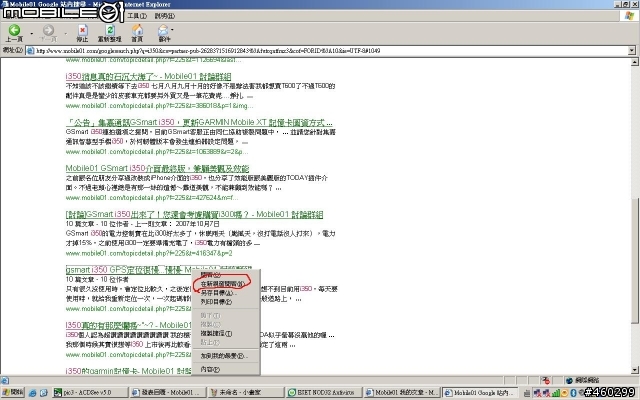Click the orange round tray icon
Screen dimensions: 640x400
click(x=565, y=393)
